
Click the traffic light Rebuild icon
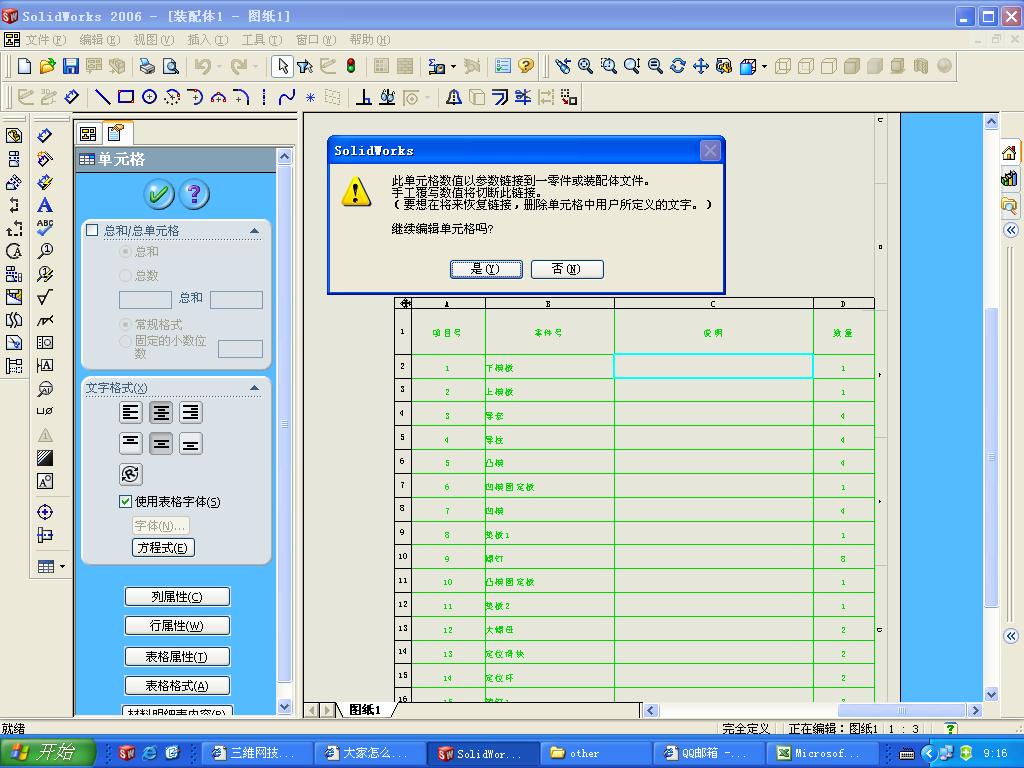351,66
